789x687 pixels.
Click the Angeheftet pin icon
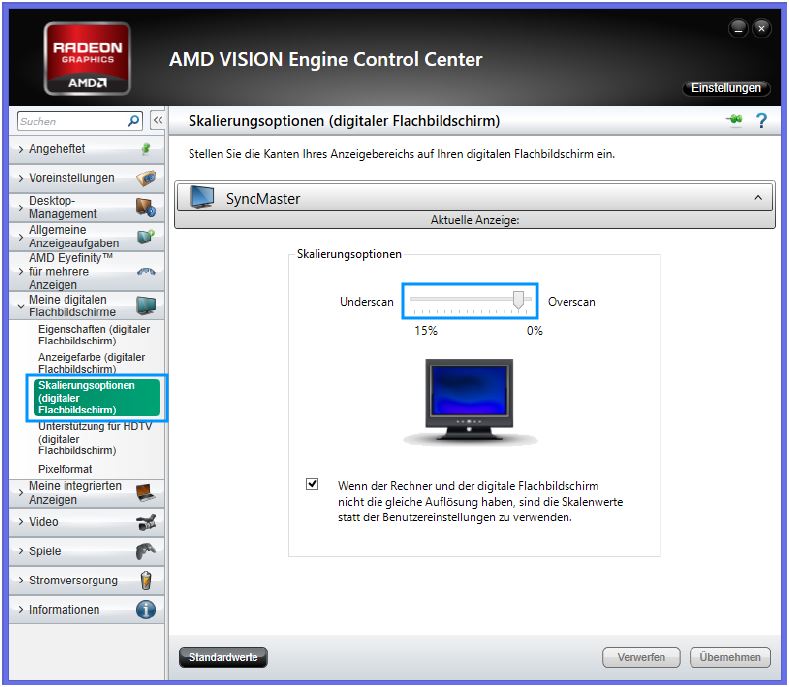click(x=145, y=149)
